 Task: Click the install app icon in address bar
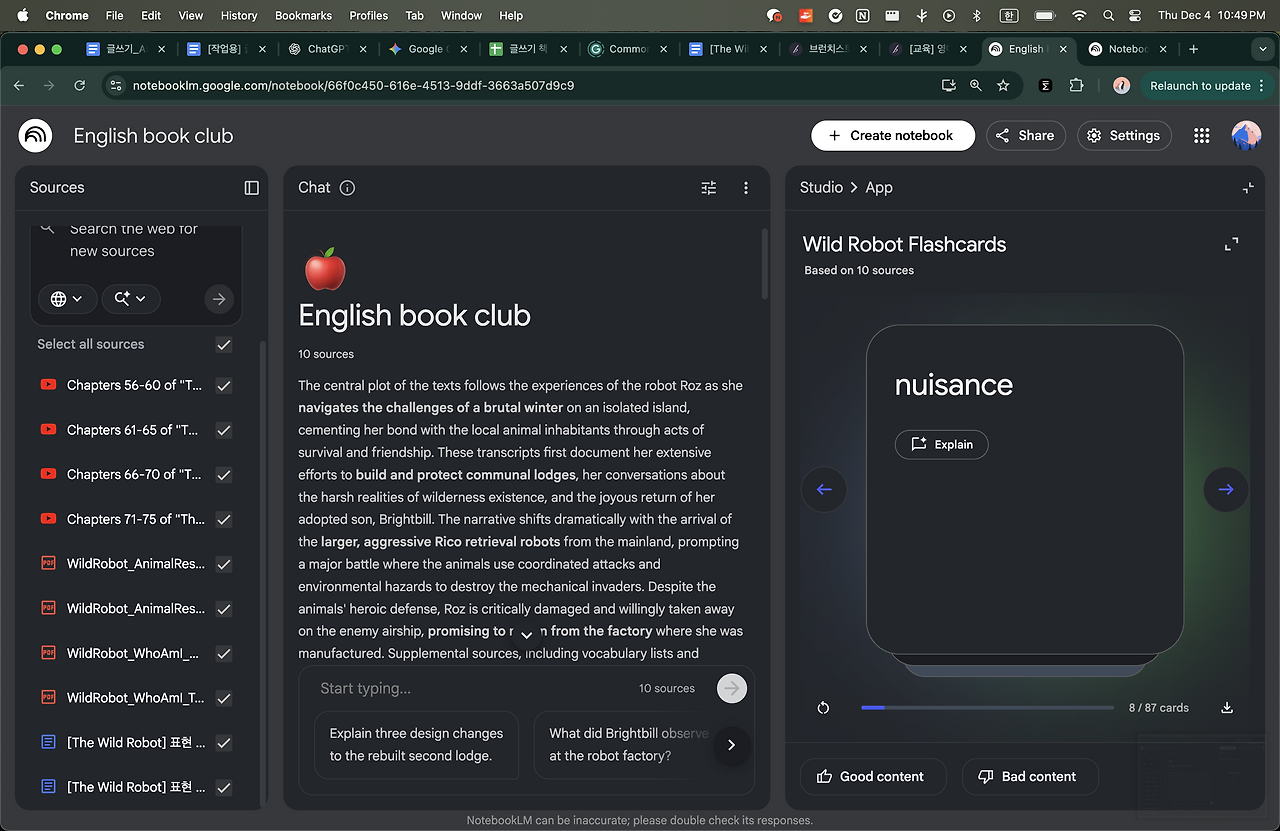pyautogui.click(x=949, y=86)
